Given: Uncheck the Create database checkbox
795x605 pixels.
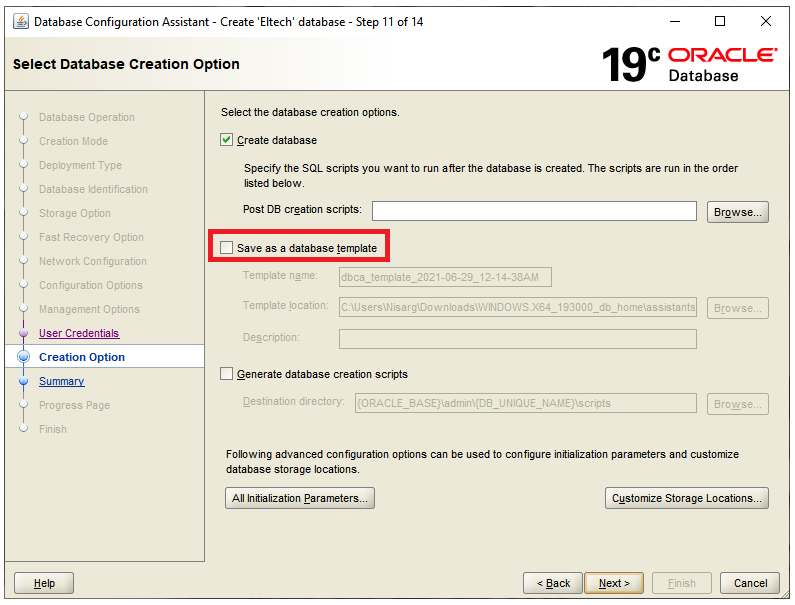Looking at the screenshot, I should pyautogui.click(x=227, y=140).
